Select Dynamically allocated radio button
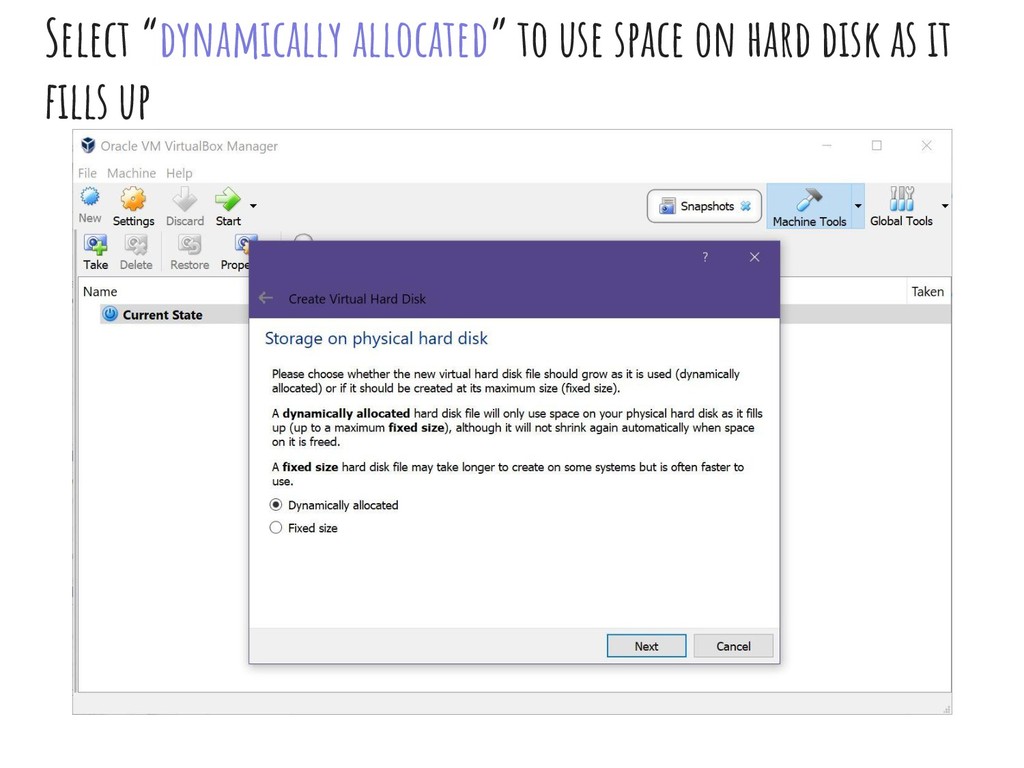The width and height of the screenshot is (1024, 768). [x=276, y=505]
